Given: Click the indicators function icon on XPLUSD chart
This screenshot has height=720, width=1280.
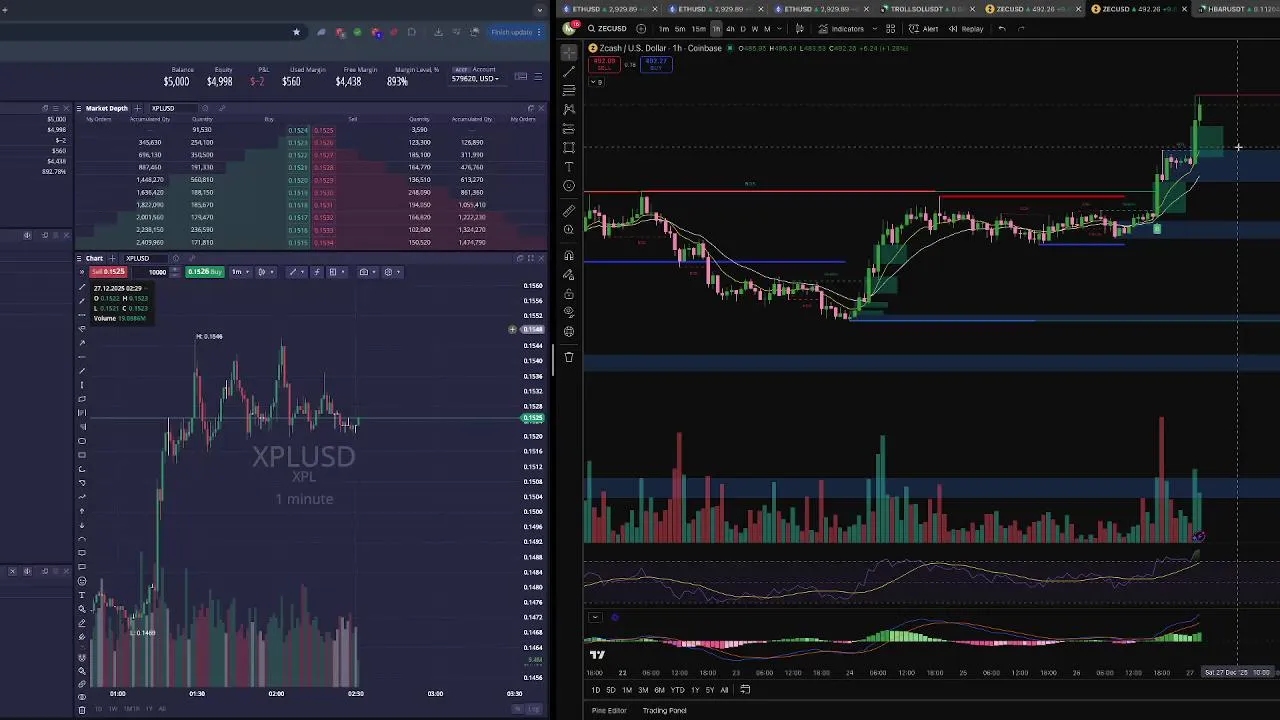Looking at the screenshot, I should pos(316,272).
